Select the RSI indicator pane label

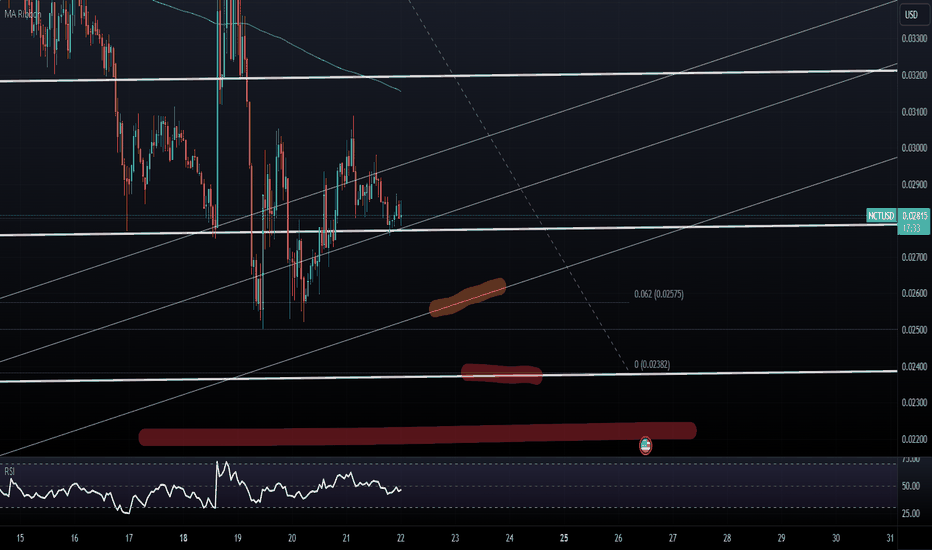click(10, 472)
